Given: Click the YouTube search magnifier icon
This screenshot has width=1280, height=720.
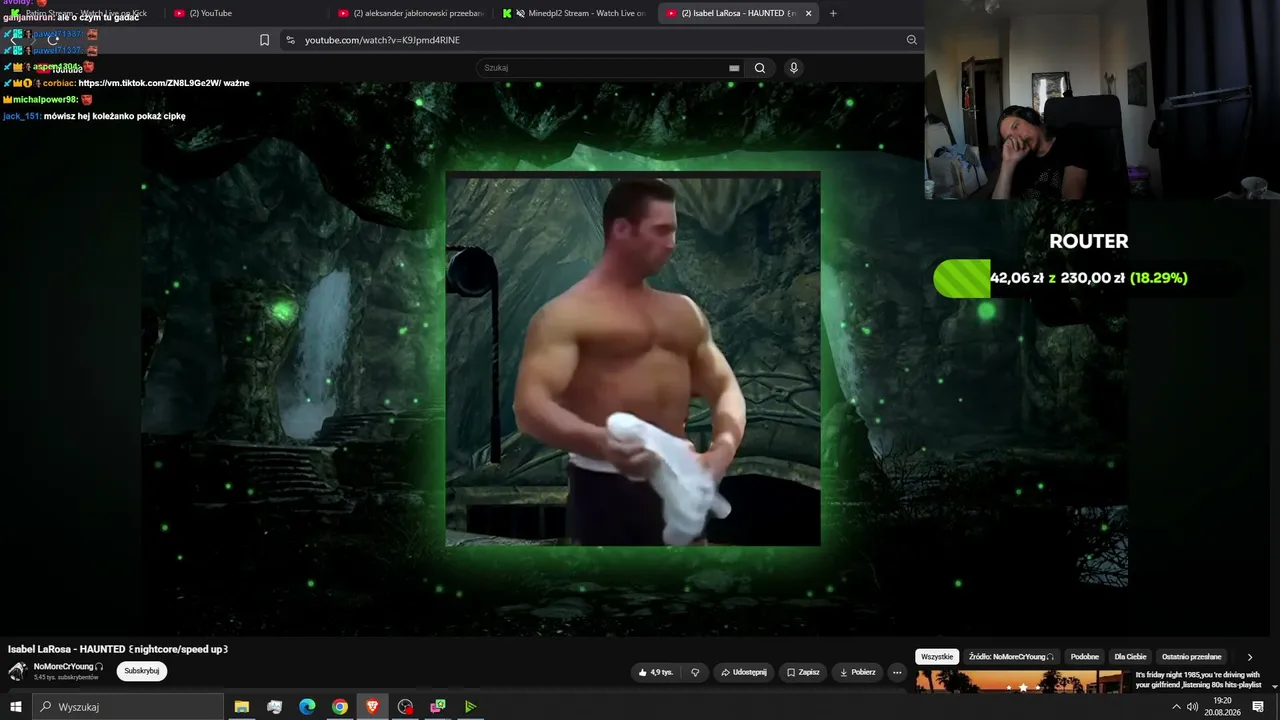Looking at the screenshot, I should (760, 68).
